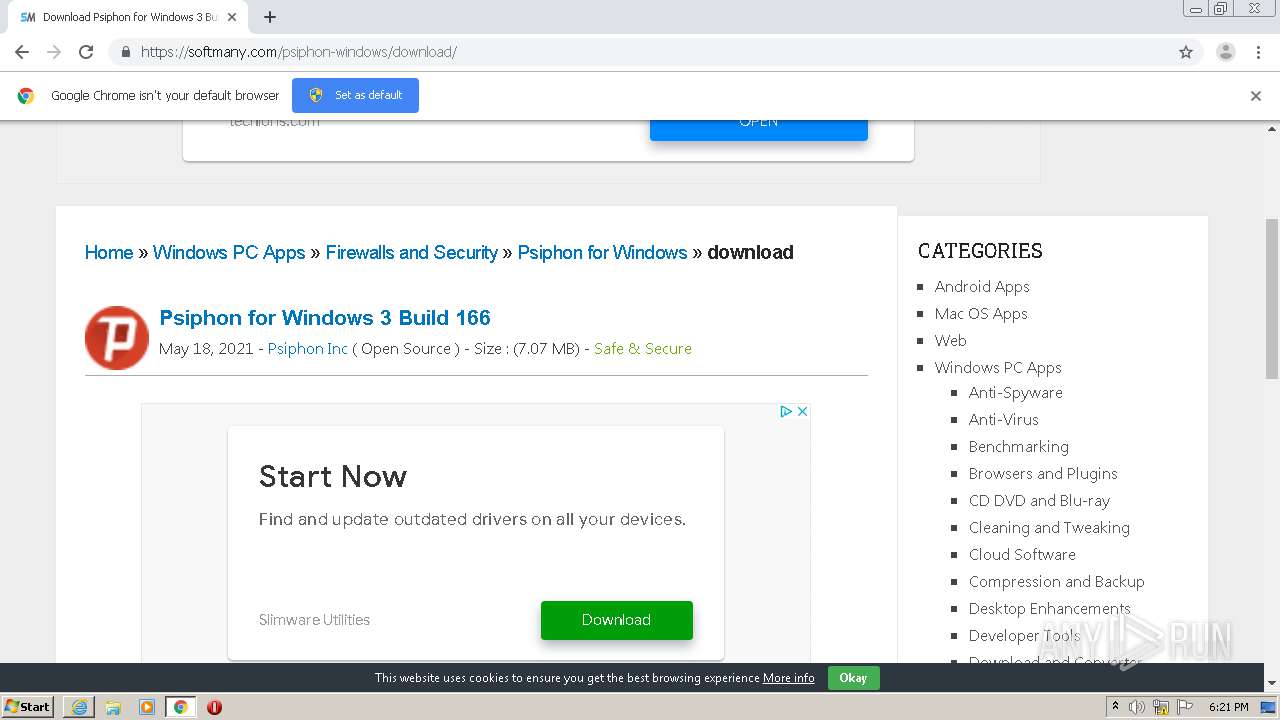Image resolution: width=1280 pixels, height=720 pixels.
Task: Click the green Download ad button
Action: [x=616, y=620]
